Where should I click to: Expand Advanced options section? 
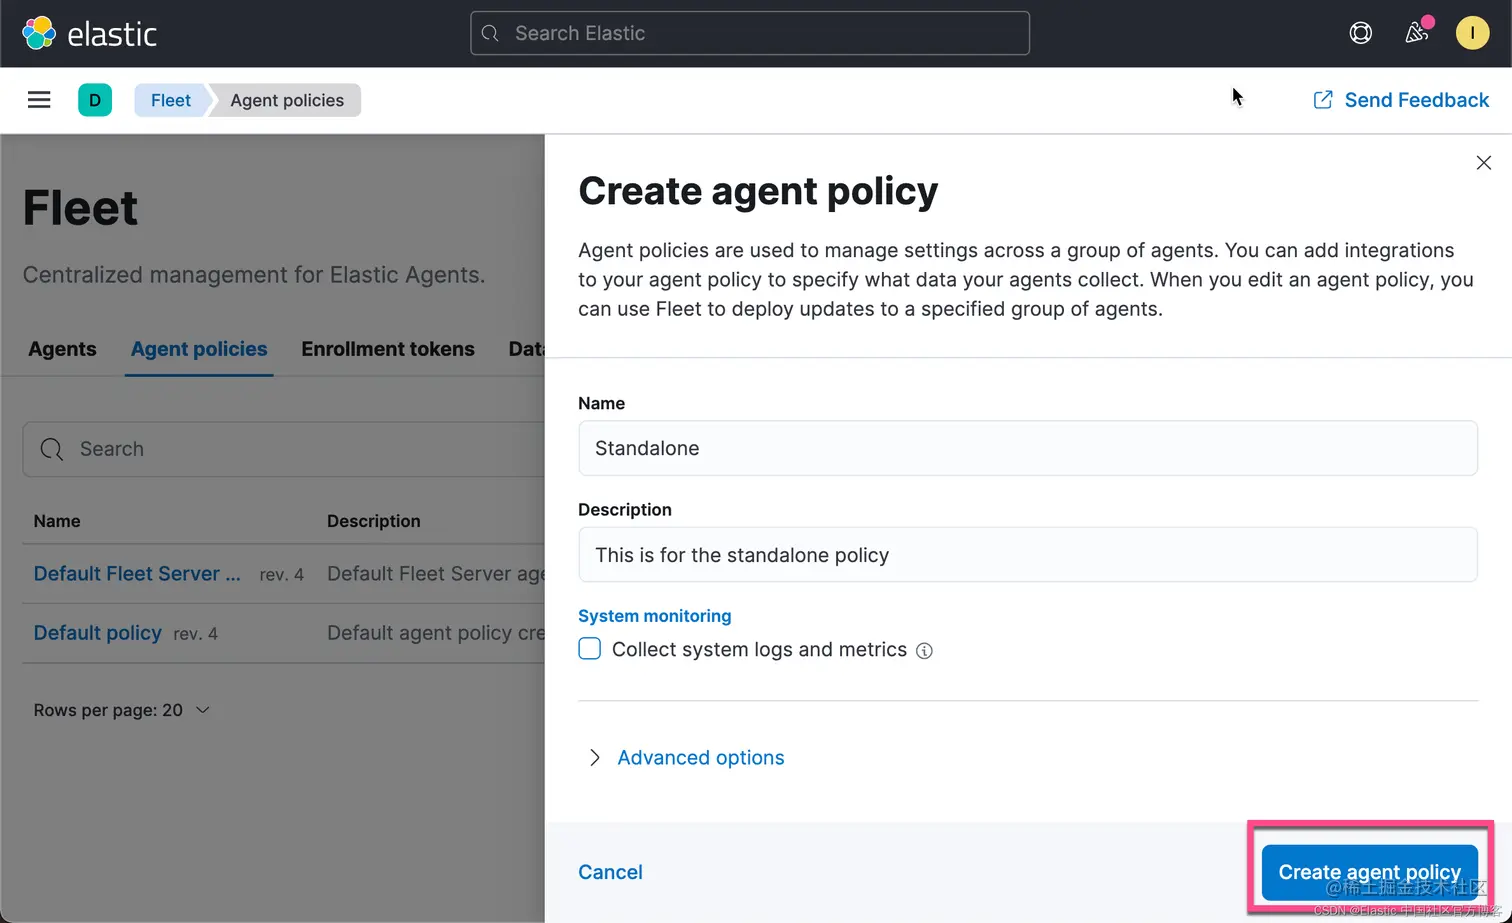[x=700, y=758]
